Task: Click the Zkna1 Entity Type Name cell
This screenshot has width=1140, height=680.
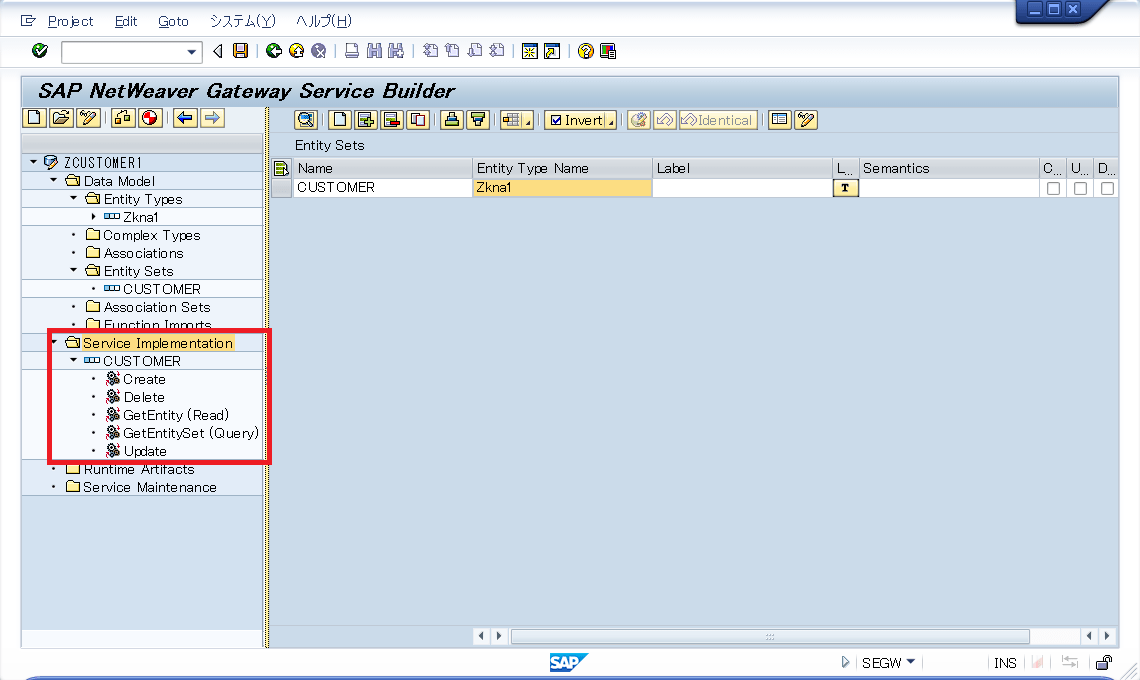Action: [x=562, y=188]
